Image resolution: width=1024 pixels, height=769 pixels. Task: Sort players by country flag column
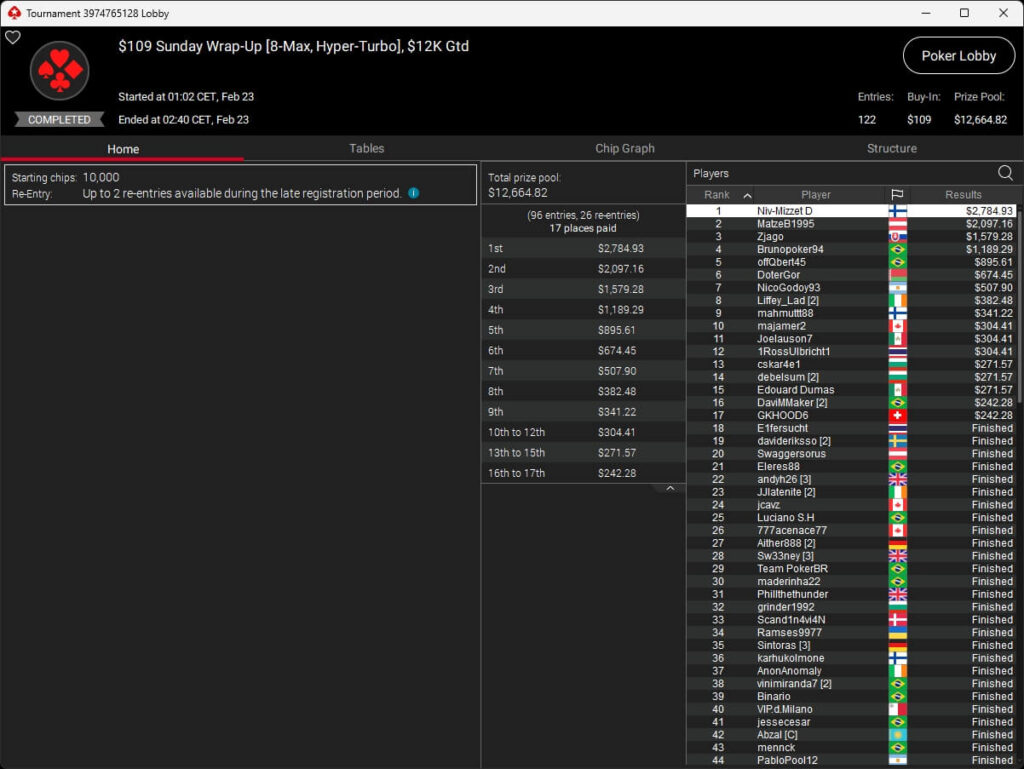tap(896, 195)
